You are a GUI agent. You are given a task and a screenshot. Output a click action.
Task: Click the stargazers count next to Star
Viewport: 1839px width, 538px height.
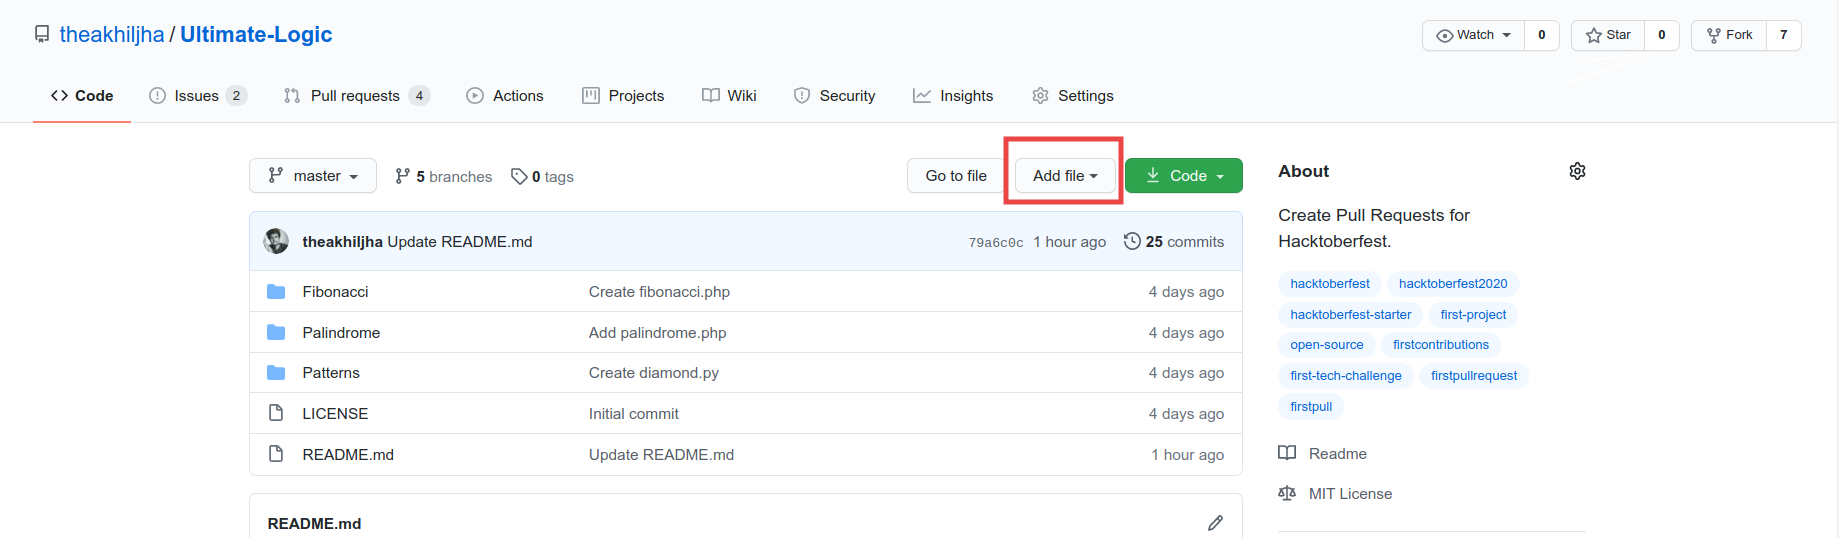(1662, 35)
